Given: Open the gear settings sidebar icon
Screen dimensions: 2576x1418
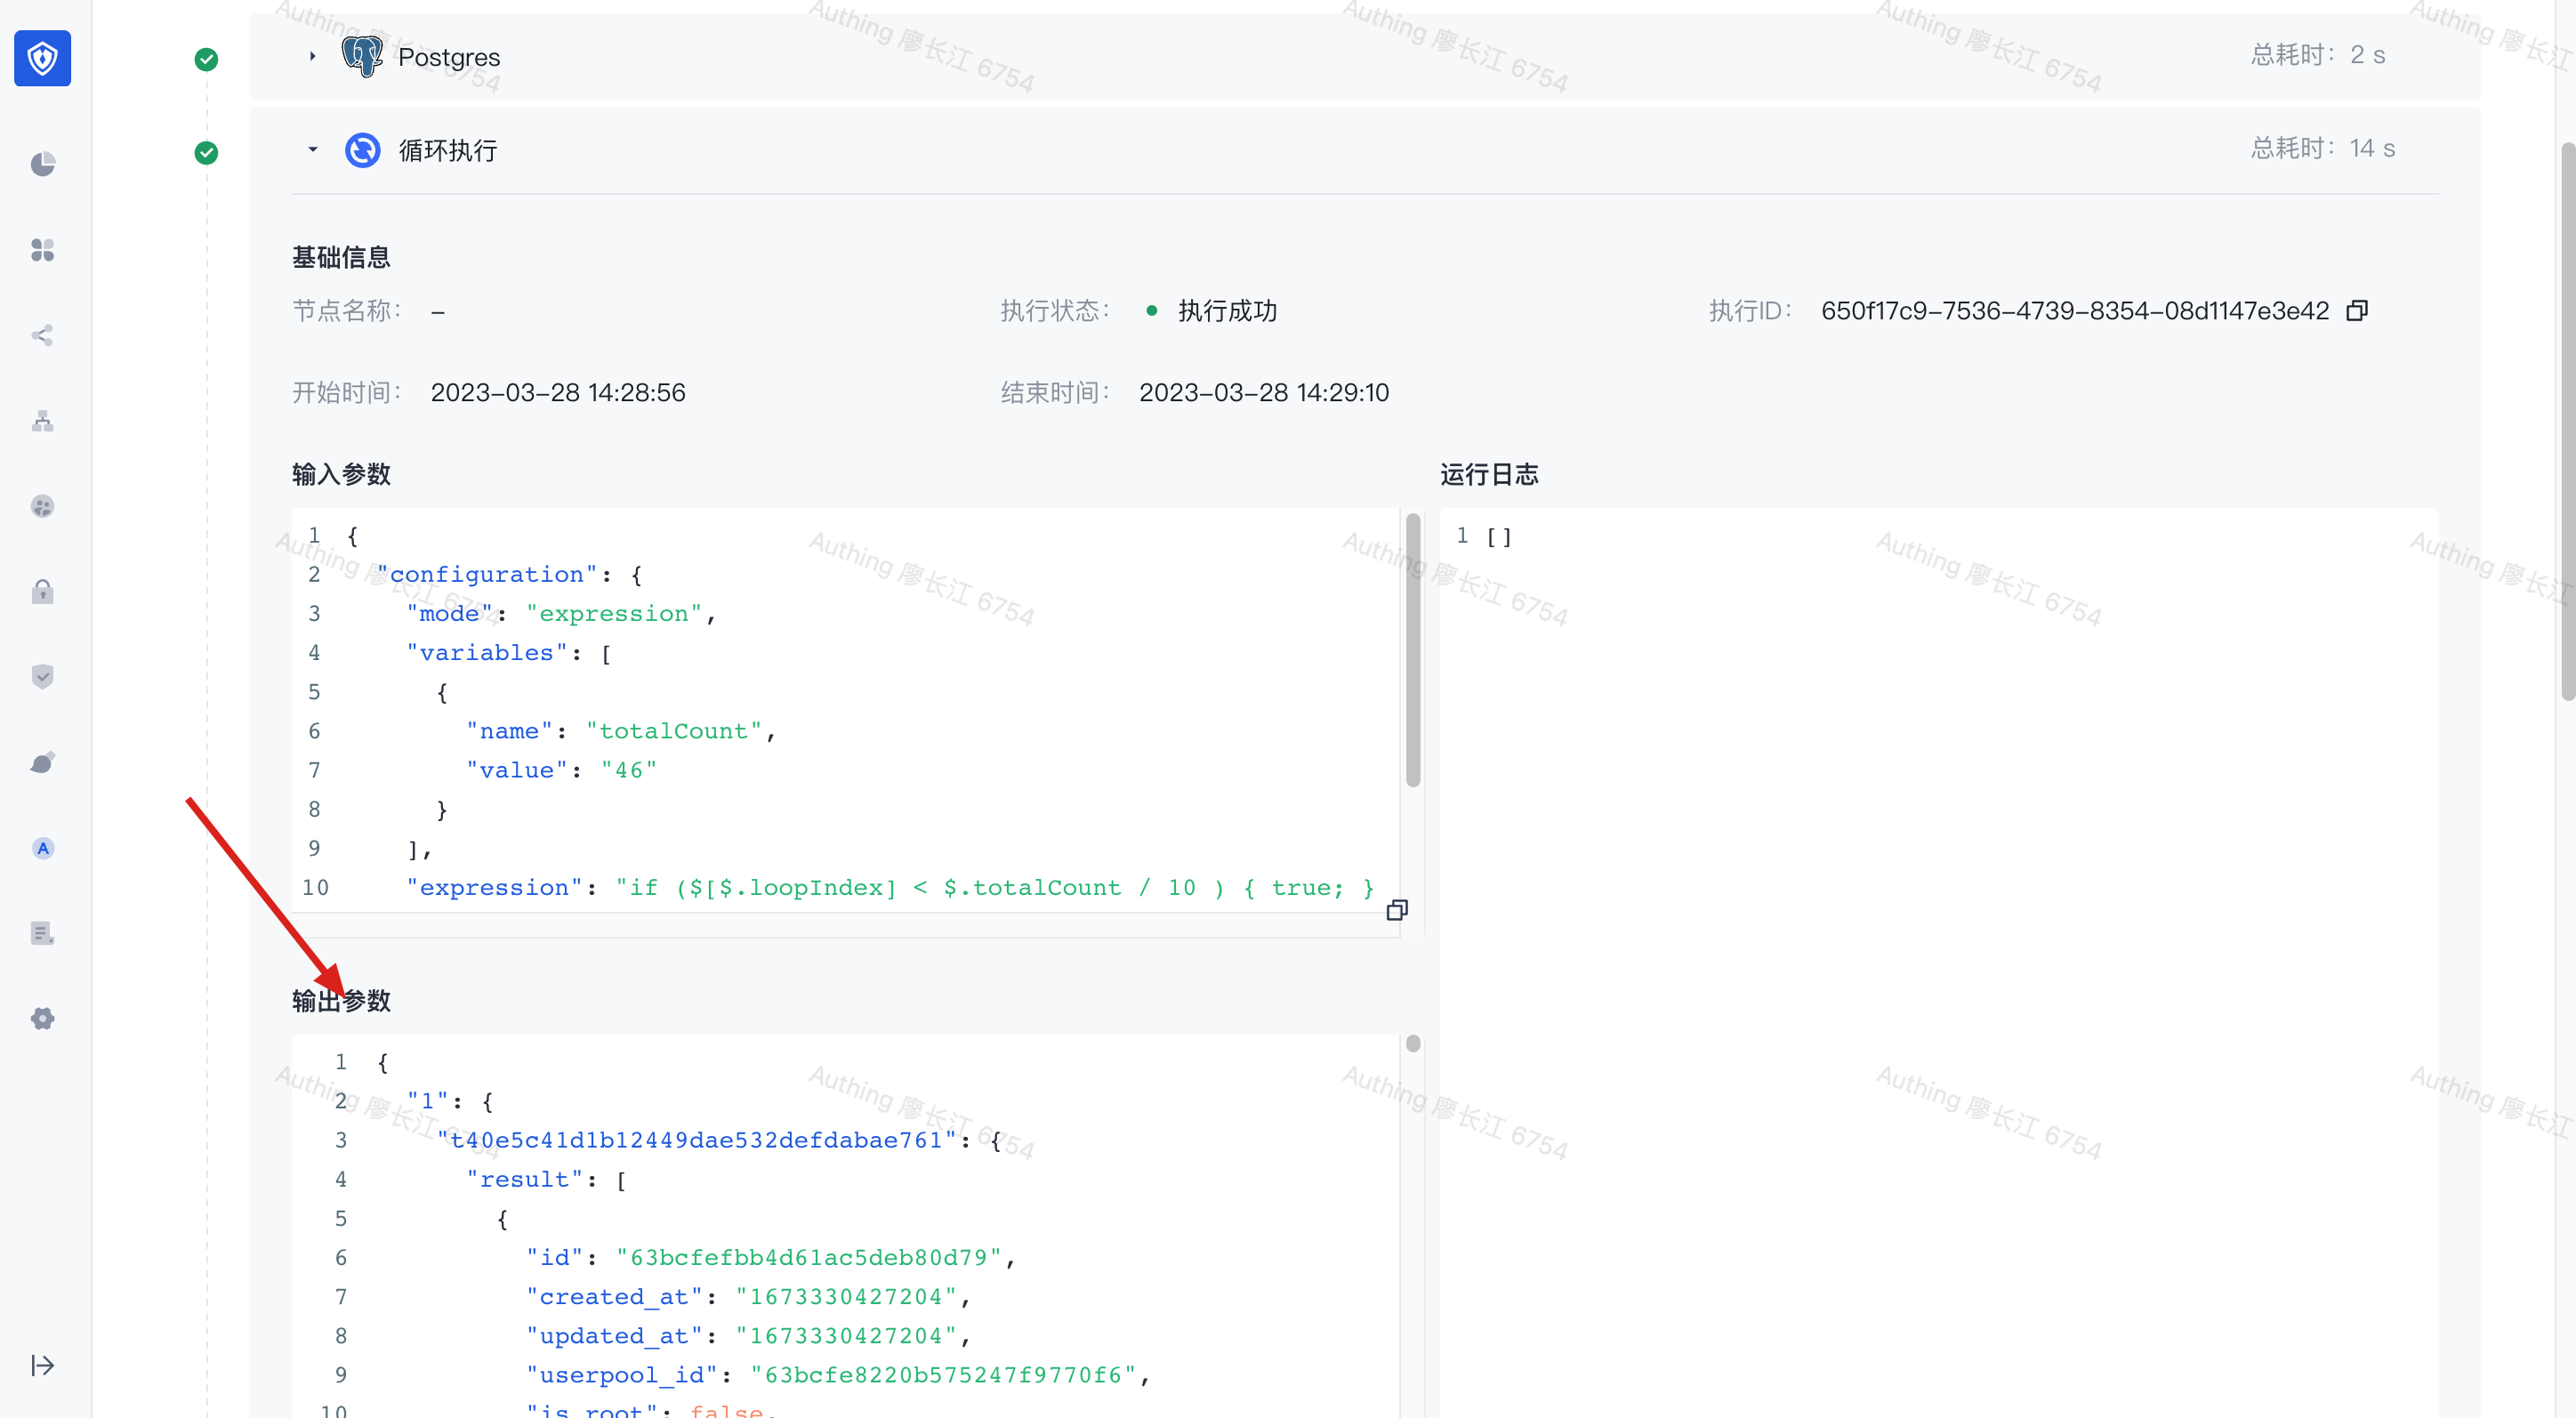Looking at the screenshot, I should click(x=42, y=1019).
